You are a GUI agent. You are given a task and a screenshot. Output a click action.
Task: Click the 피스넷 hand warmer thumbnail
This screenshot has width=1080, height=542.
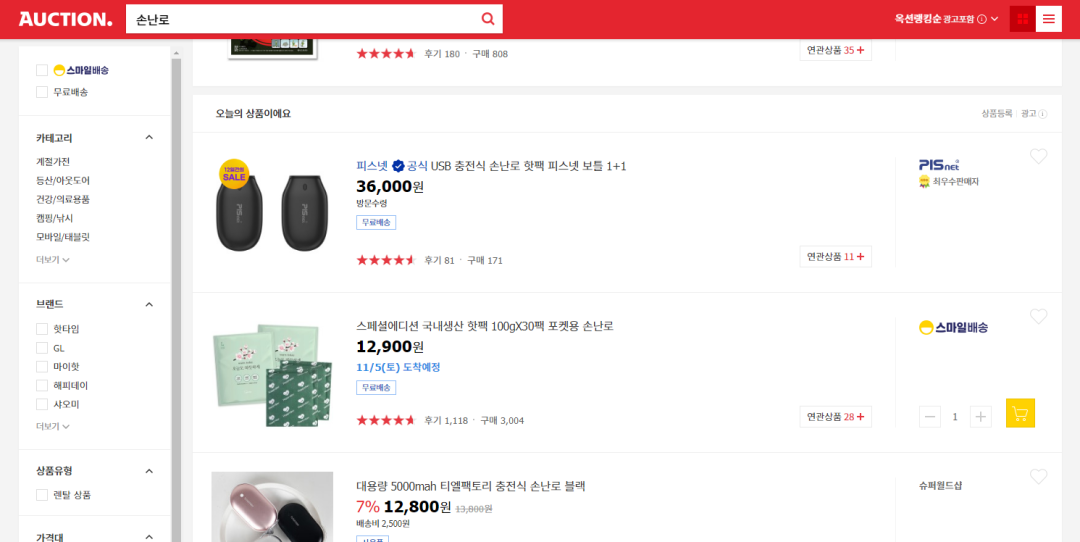pos(272,205)
